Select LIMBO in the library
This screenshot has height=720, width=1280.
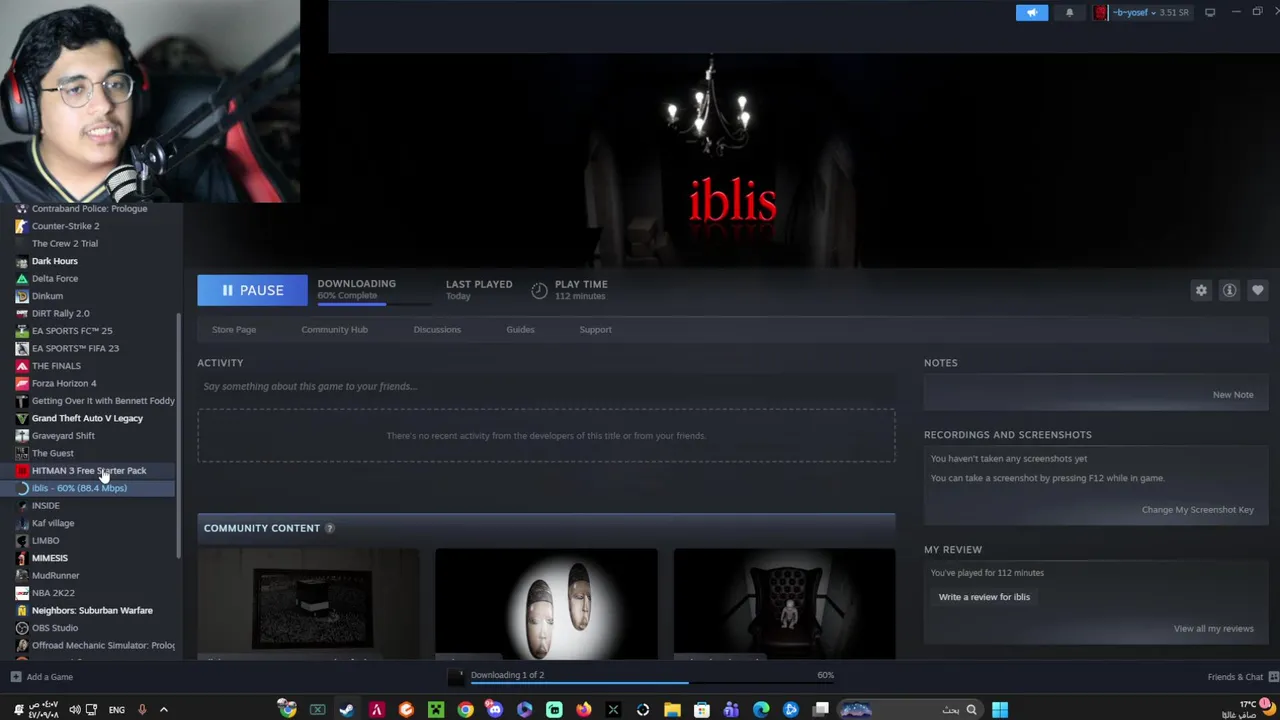click(x=45, y=541)
